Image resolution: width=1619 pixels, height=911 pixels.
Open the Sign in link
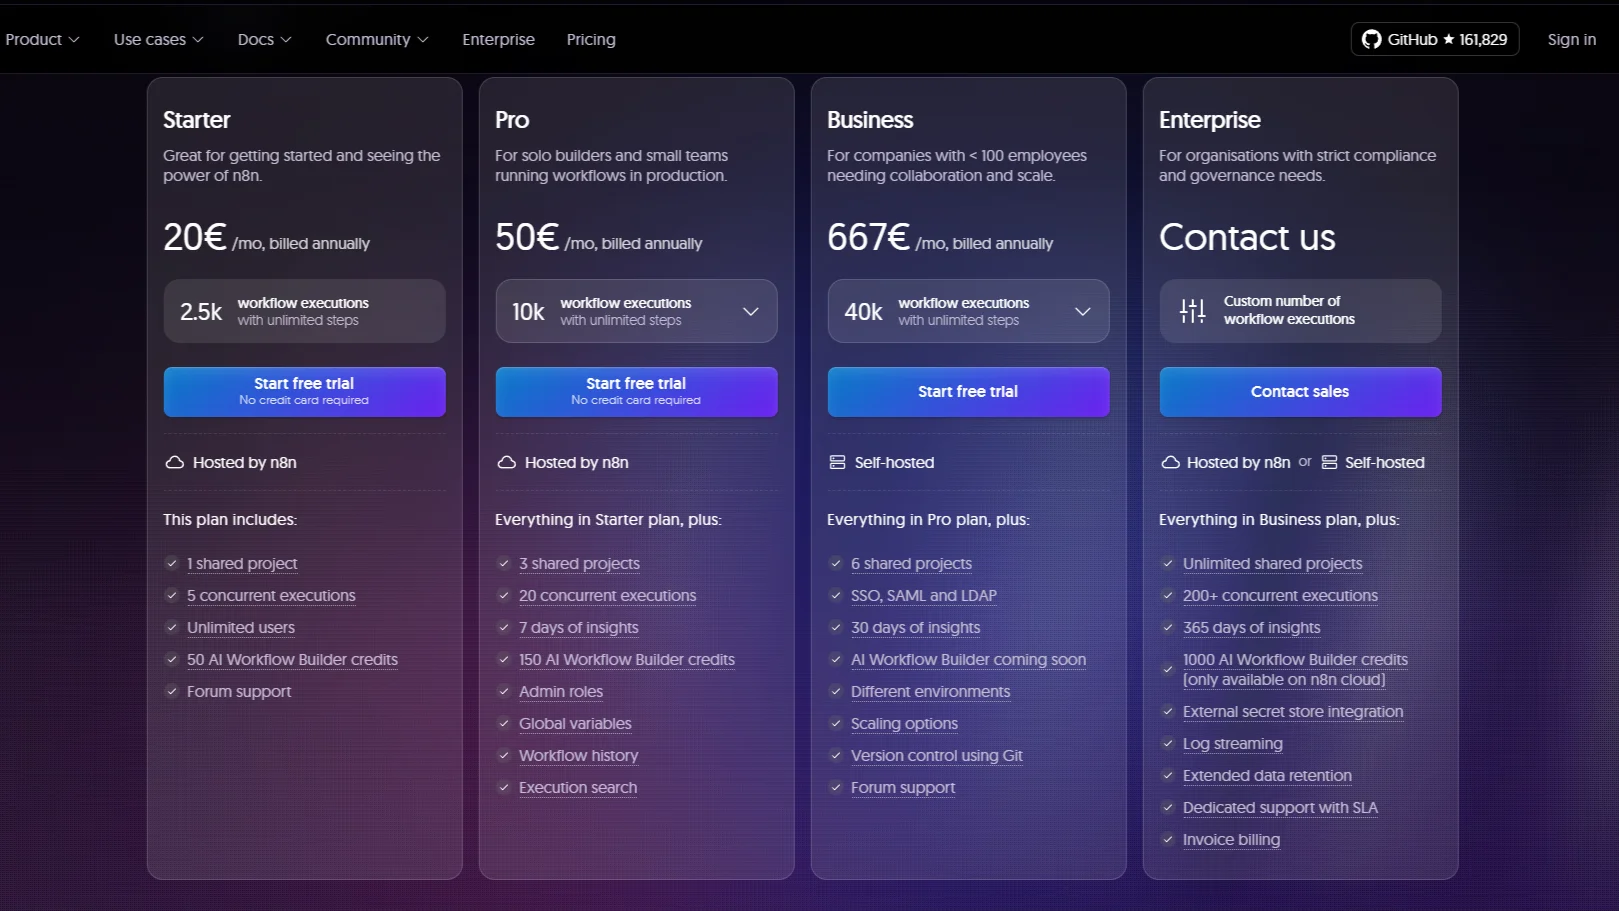pyautogui.click(x=1571, y=40)
